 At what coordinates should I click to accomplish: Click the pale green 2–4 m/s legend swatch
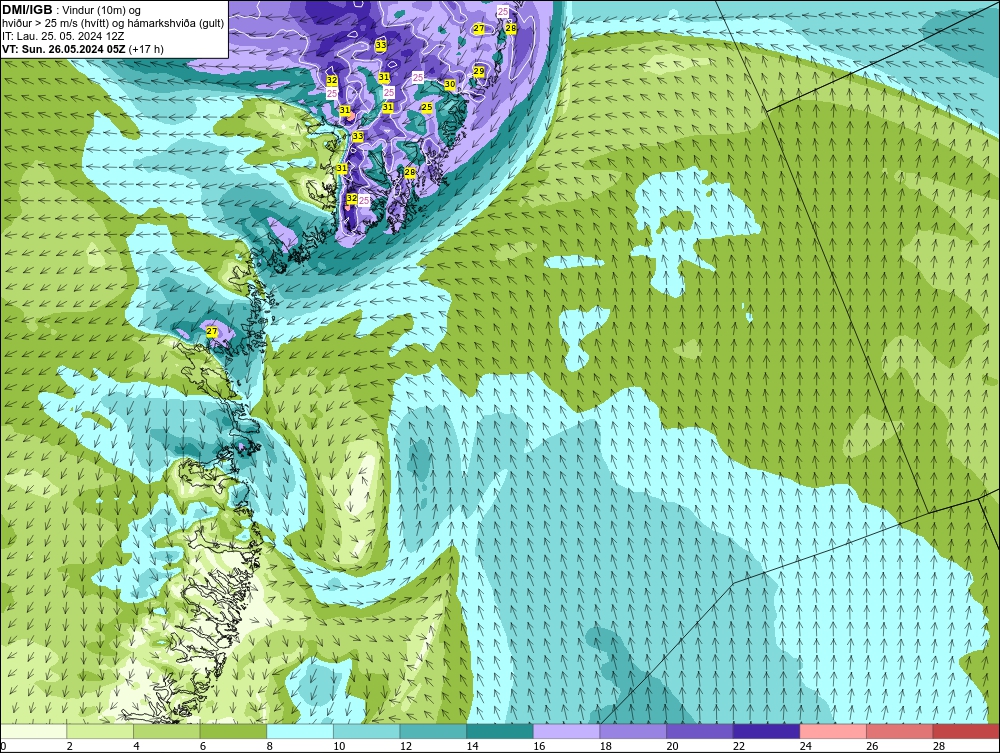(x=100, y=731)
